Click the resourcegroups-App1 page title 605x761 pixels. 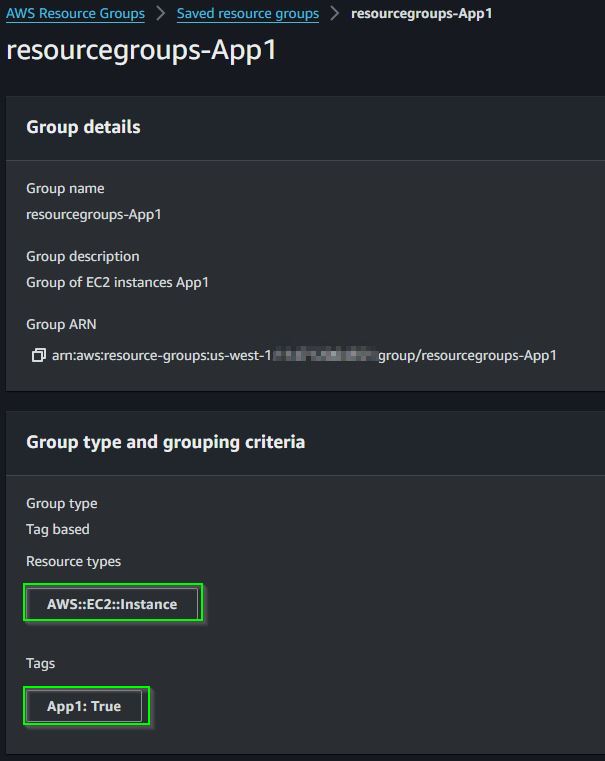tap(142, 50)
